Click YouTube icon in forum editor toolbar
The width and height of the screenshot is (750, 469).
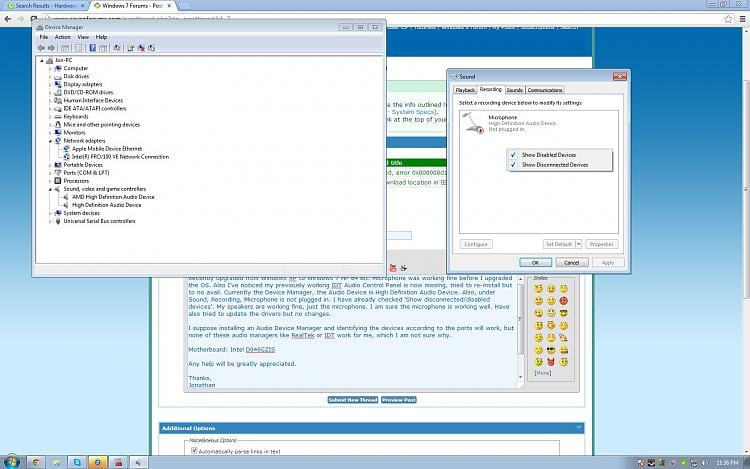click(393, 268)
